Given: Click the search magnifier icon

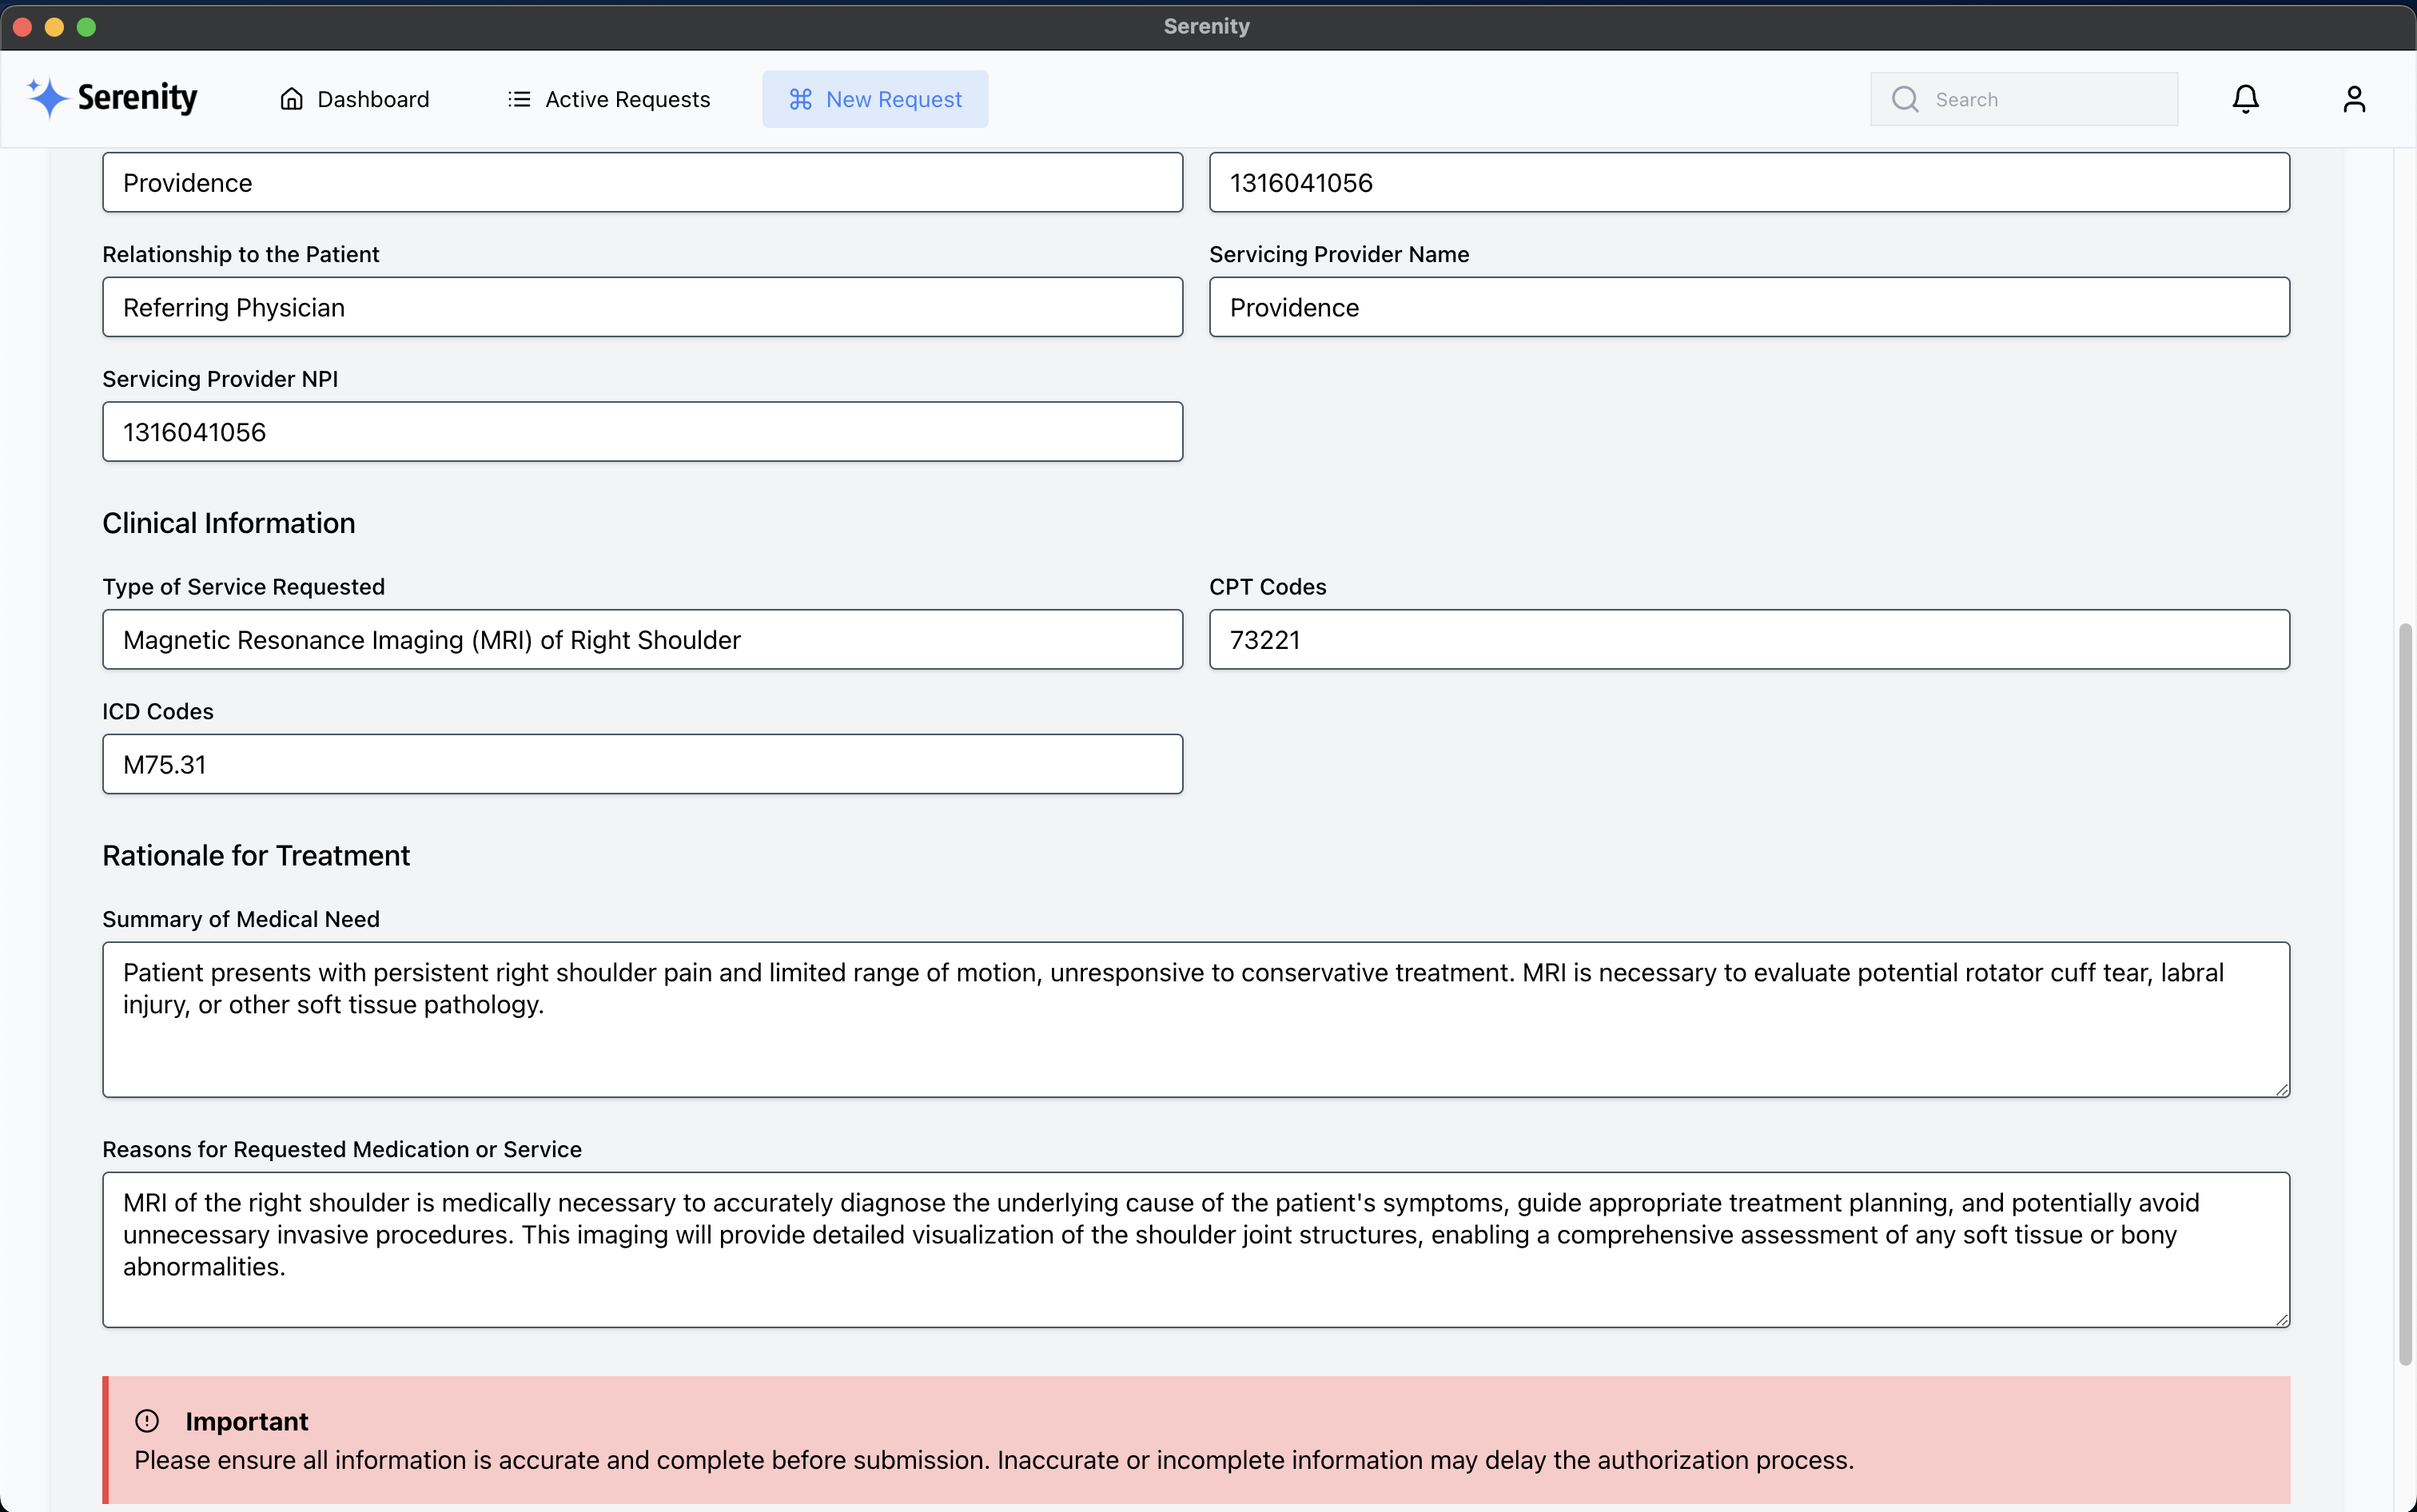Looking at the screenshot, I should (x=1904, y=99).
